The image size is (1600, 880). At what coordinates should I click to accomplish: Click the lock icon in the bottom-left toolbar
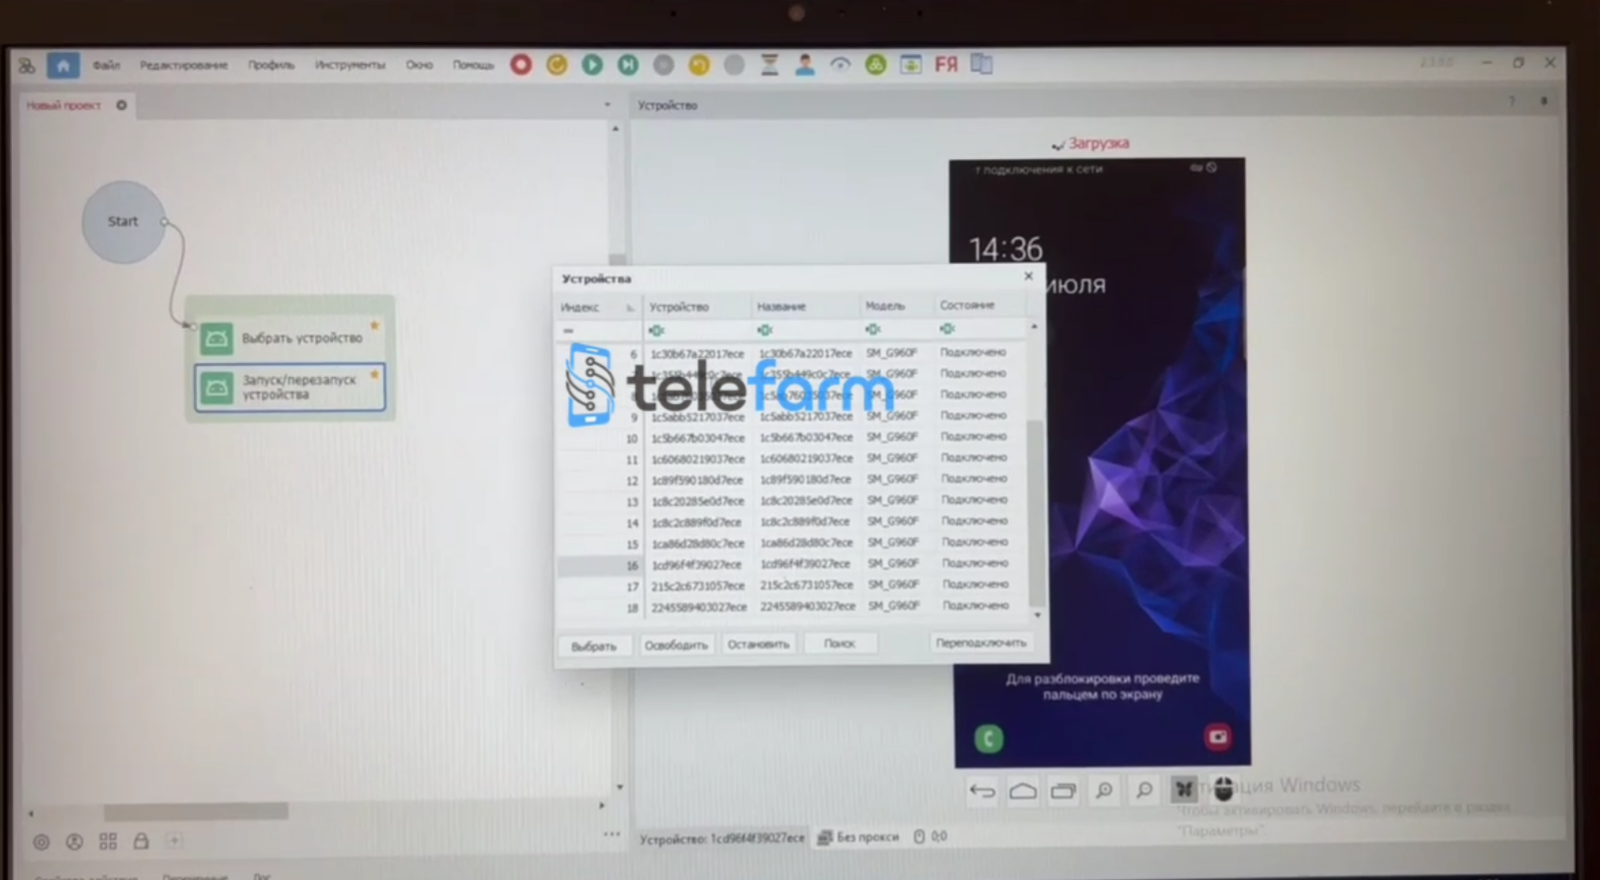tap(141, 842)
